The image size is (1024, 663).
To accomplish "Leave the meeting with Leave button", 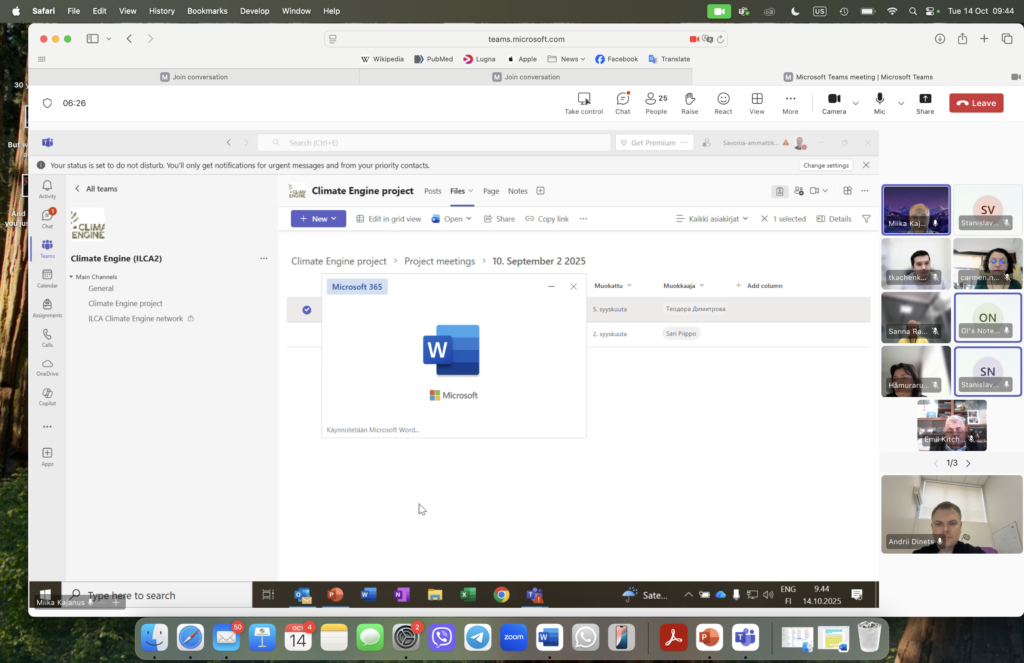I will tap(976, 103).
